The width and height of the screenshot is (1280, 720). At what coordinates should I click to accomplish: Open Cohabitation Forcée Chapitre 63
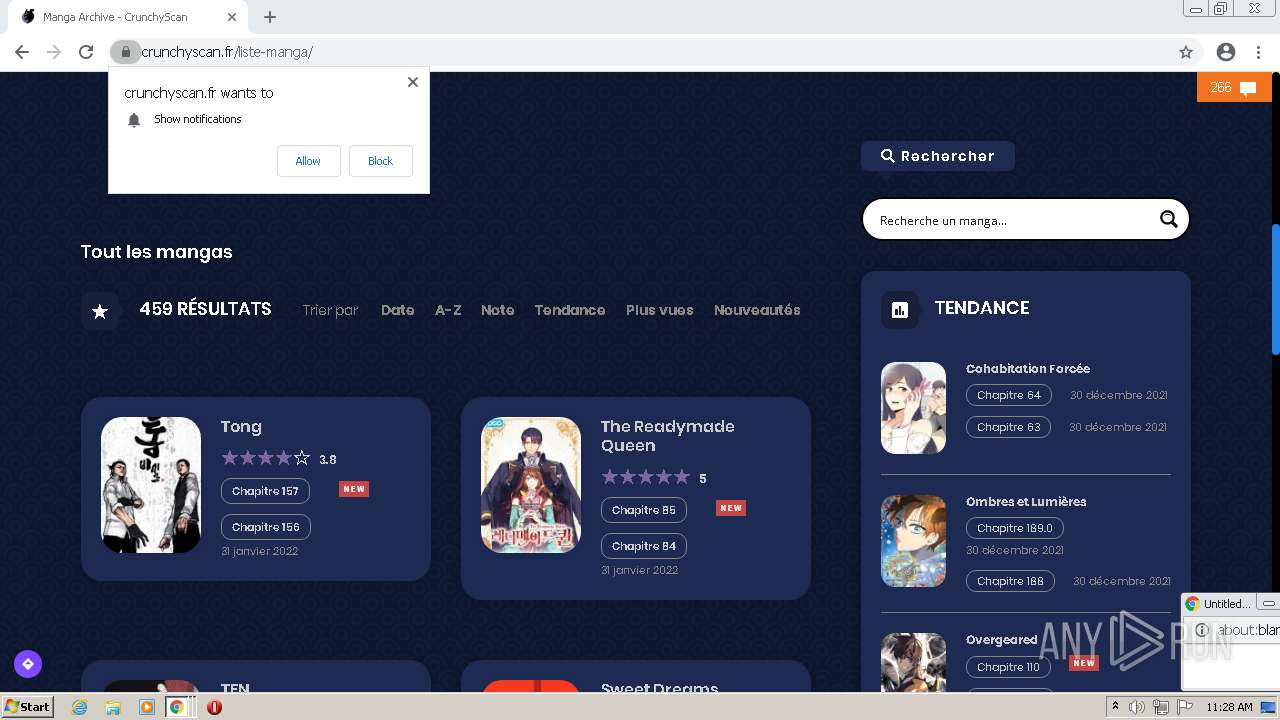click(x=1009, y=427)
